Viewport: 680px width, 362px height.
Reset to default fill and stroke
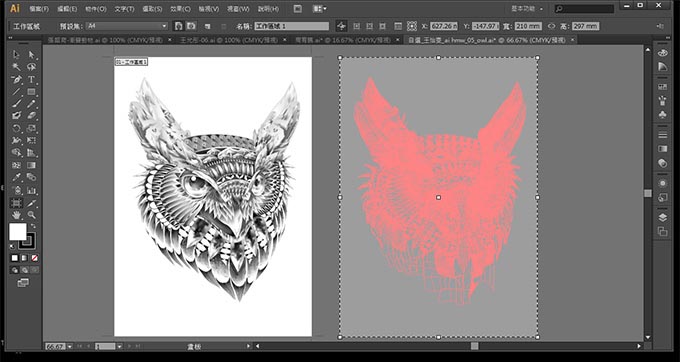pos(12,247)
